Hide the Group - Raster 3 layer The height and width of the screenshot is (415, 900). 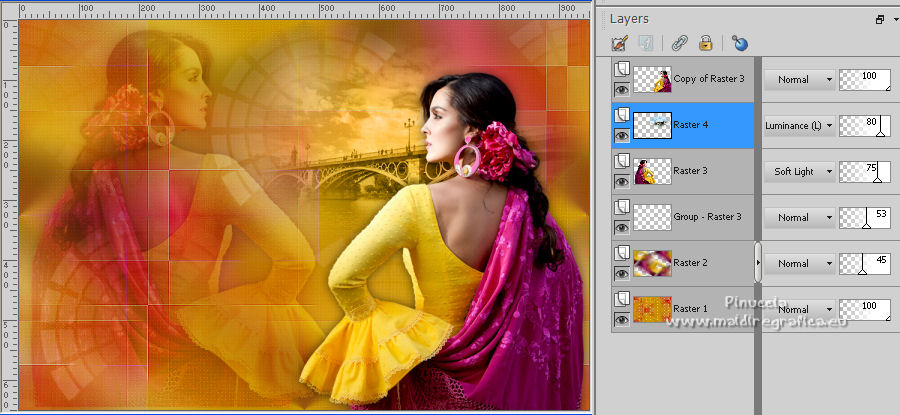pos(622,227)
